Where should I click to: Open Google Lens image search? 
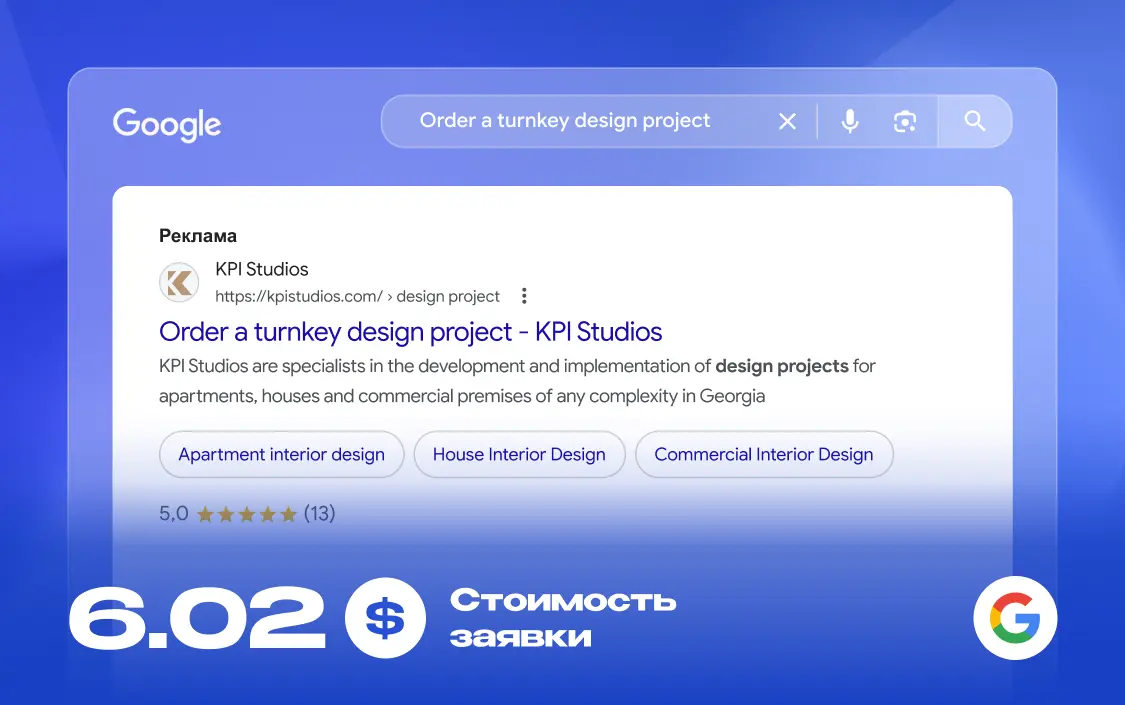click(x=905, y=120)
